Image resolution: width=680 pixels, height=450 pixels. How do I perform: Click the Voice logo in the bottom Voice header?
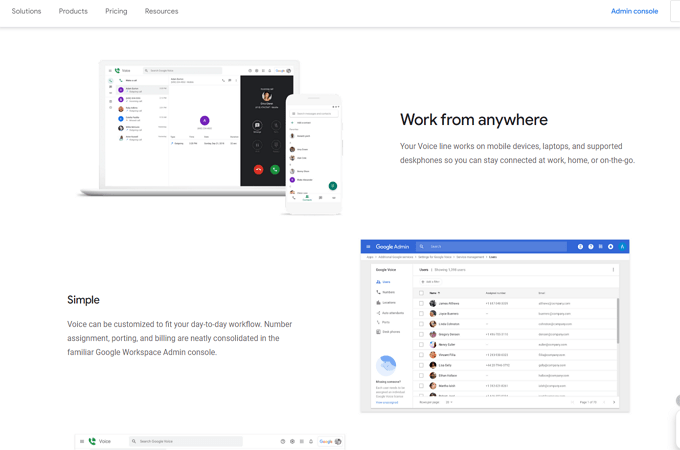click(100, 441)
